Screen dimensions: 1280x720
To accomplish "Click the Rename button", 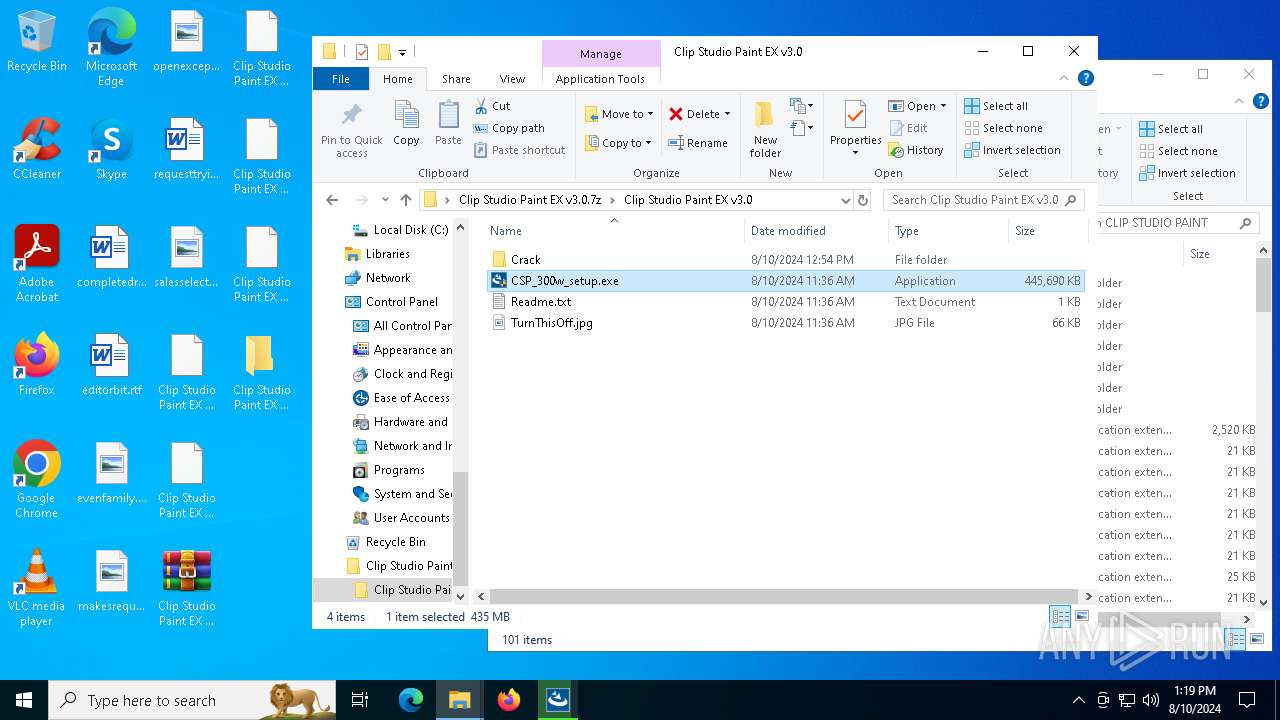I will [x=698, y=143].
